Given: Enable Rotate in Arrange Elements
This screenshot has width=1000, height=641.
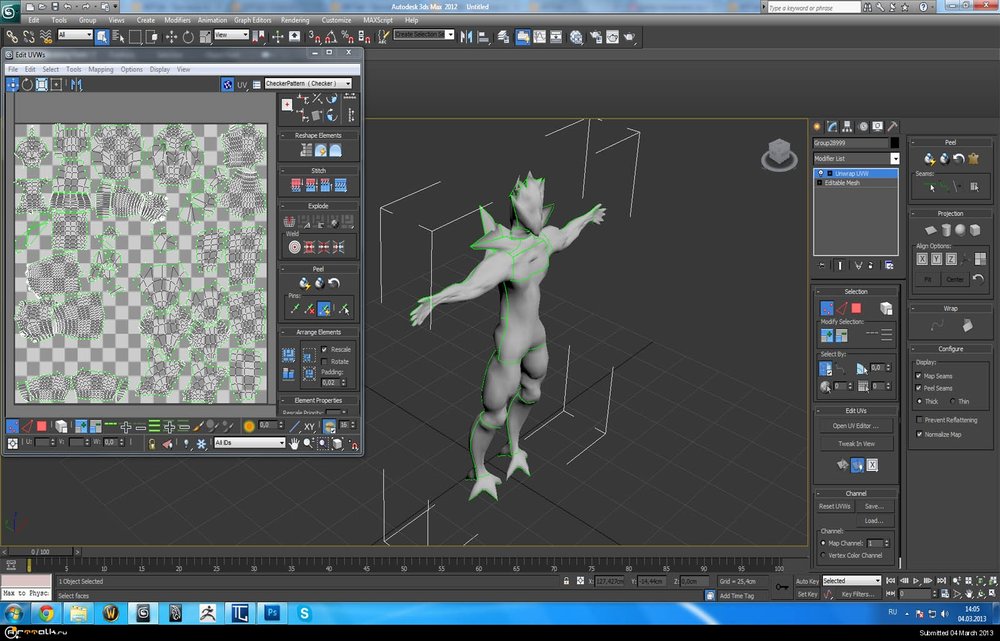Looking at the screenshot, I should point(325,361).
